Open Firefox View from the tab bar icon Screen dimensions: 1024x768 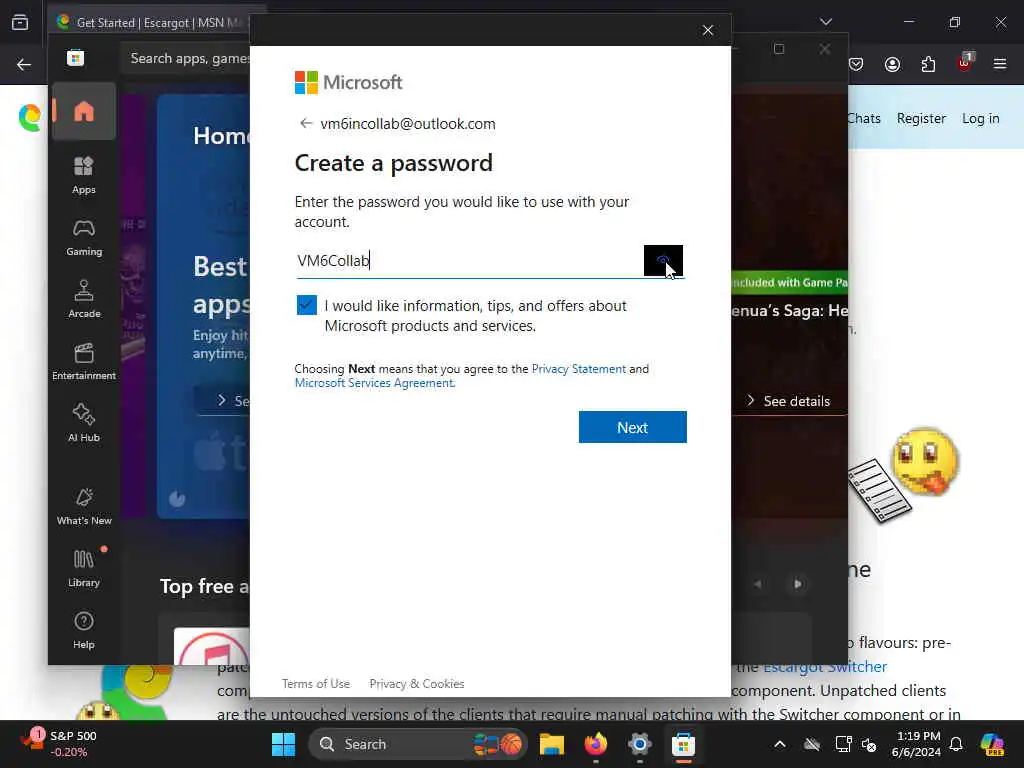click(x=20, y=22)
